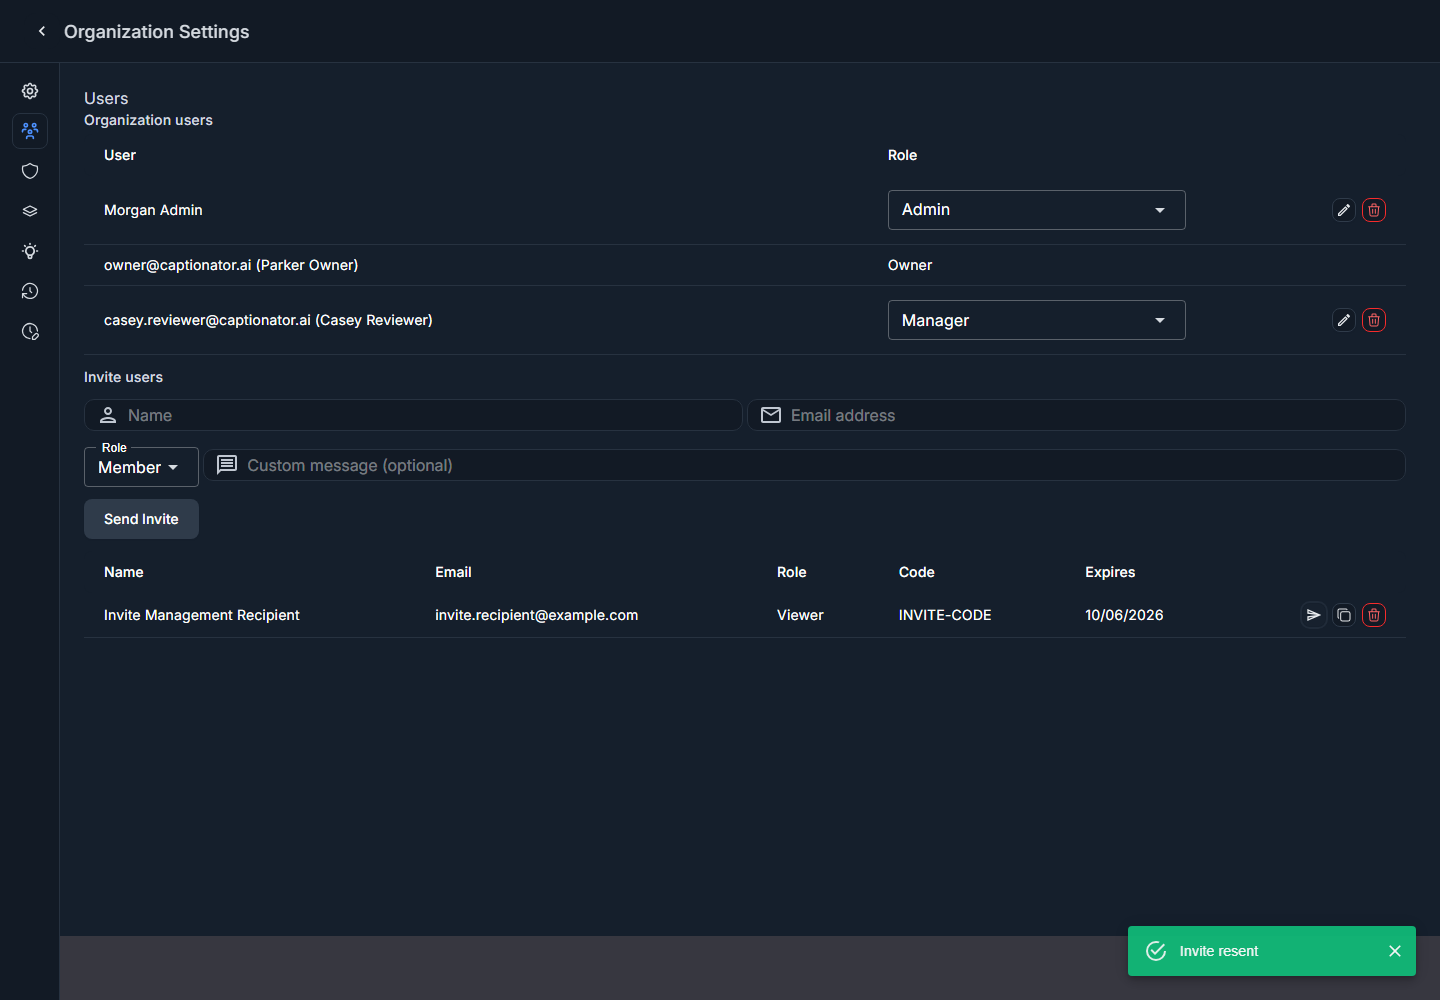The image size is (1440, 1000).
Task: Click Invite Management Recipient name cell
Action: pos(202,615)
